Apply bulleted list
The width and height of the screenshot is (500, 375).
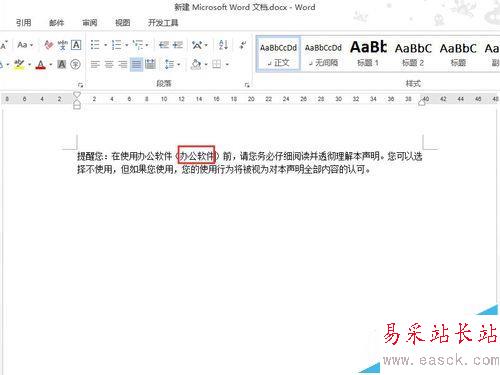pos(95,45)
